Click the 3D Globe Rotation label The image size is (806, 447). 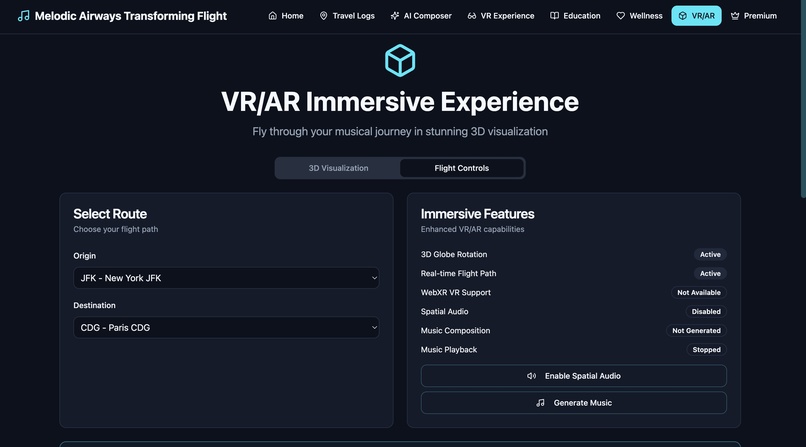click(x=454, y=254)
